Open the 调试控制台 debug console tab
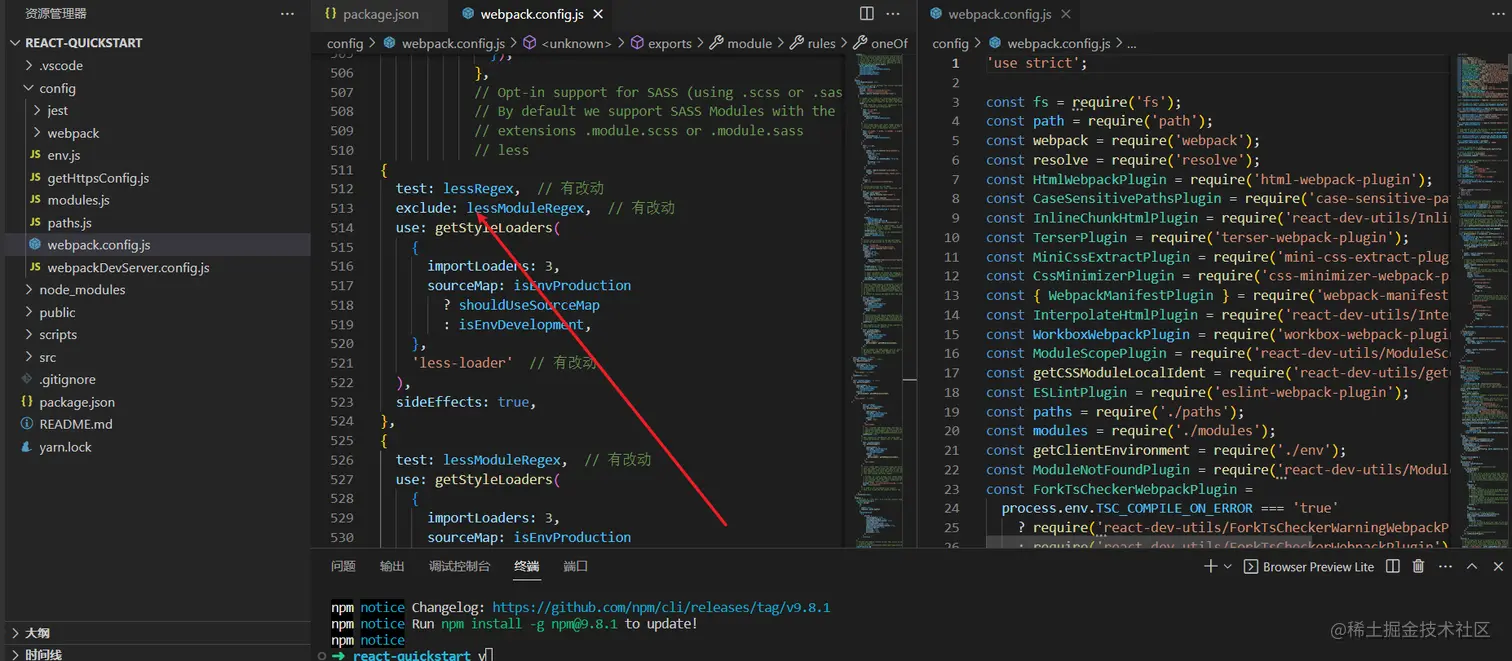 click(x=459, y=566)
